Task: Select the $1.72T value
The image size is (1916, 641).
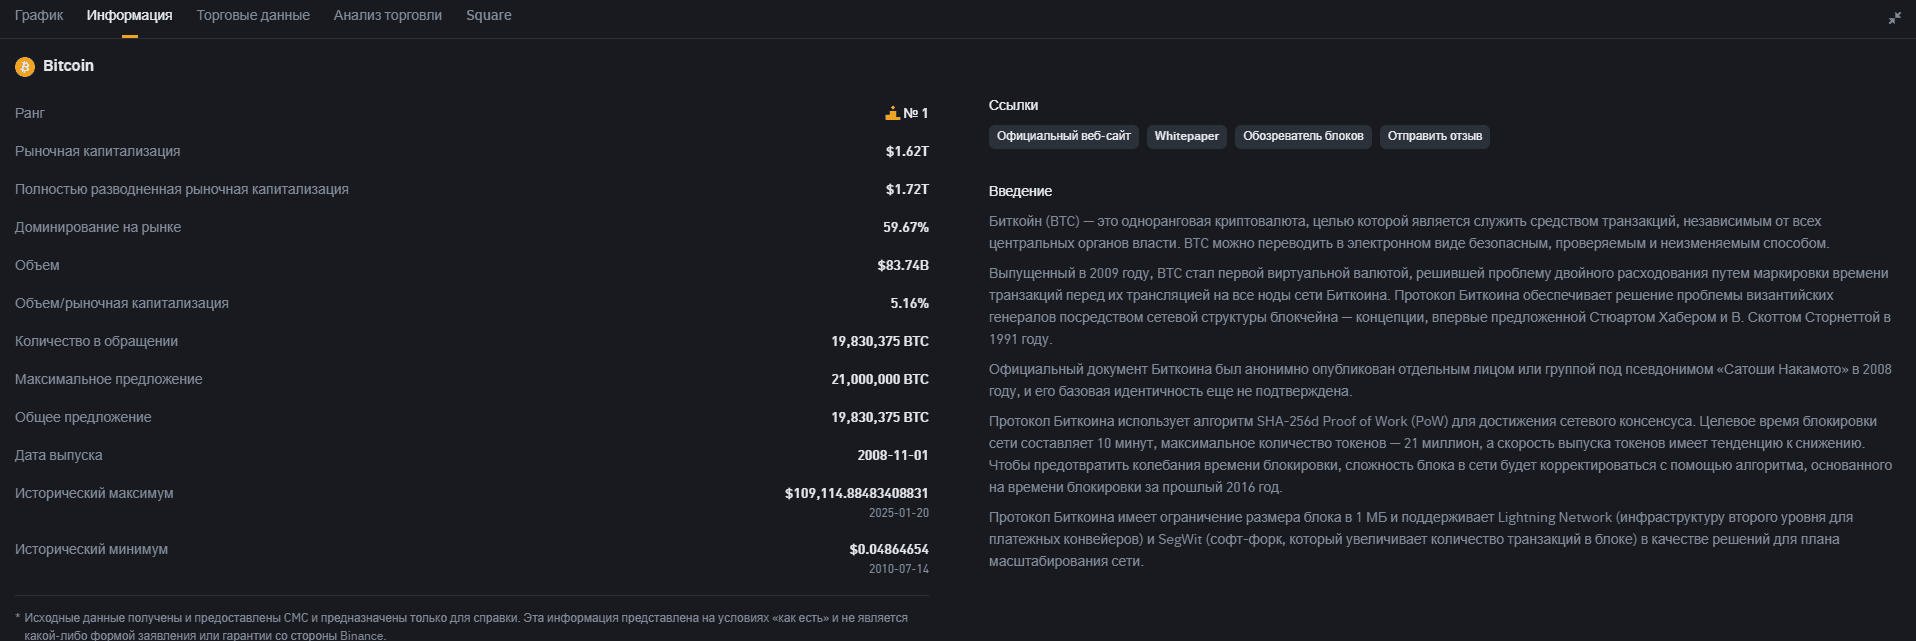Action: (907, 189)
